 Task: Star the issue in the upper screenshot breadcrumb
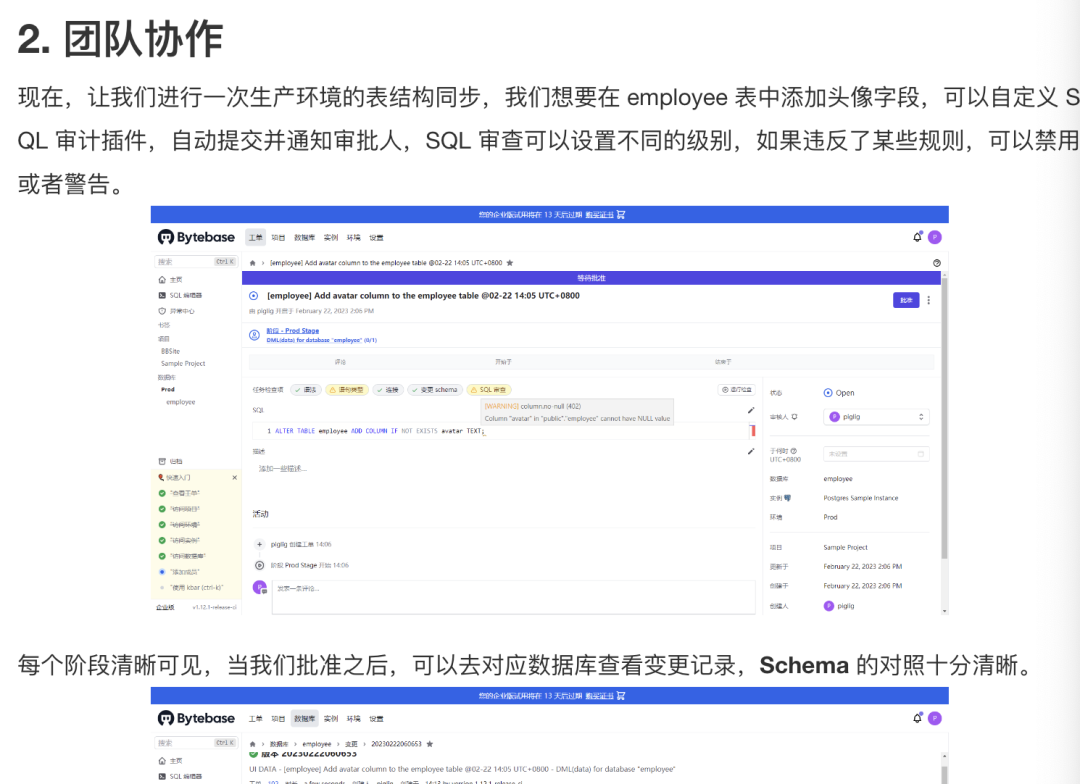pyautogui.click(x=510, y=262)
